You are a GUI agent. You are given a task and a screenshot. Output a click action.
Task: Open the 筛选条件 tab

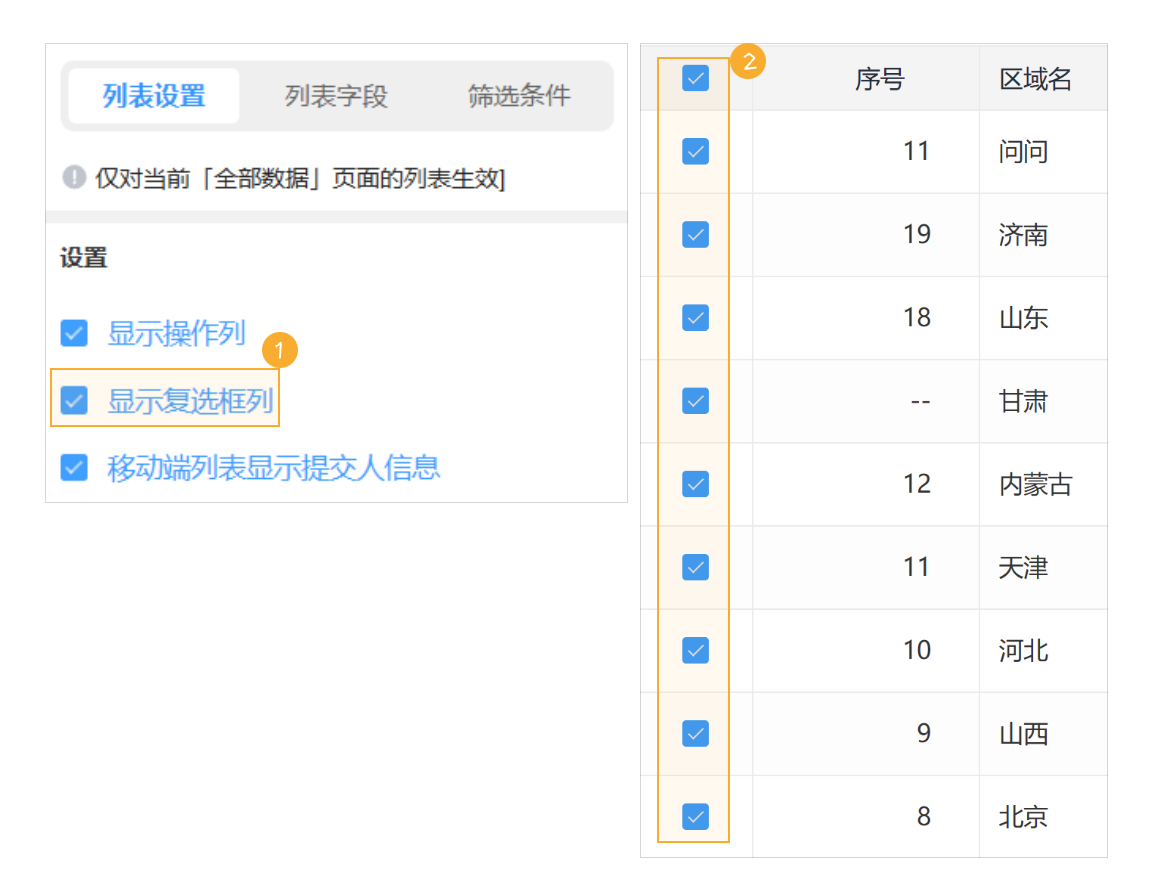click(x=517, y=95)
